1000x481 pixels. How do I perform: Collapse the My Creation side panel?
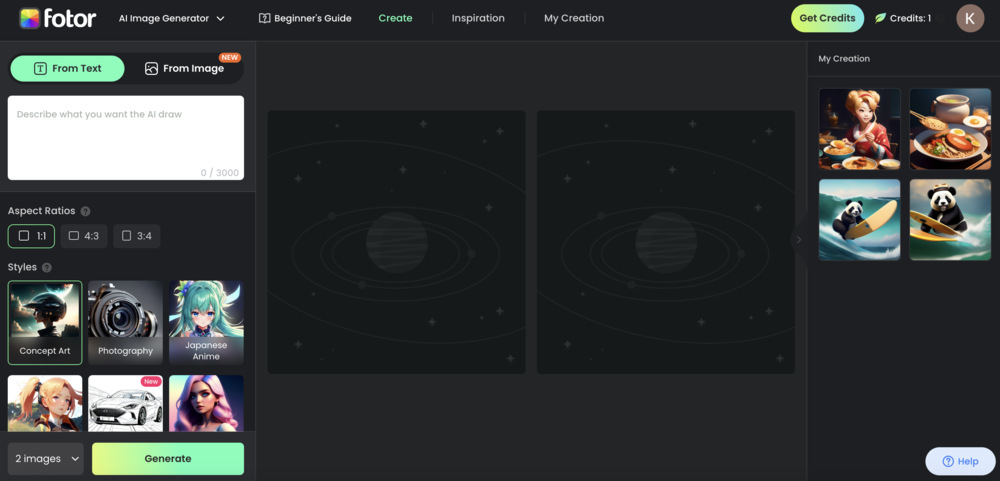tap(798, 239)
